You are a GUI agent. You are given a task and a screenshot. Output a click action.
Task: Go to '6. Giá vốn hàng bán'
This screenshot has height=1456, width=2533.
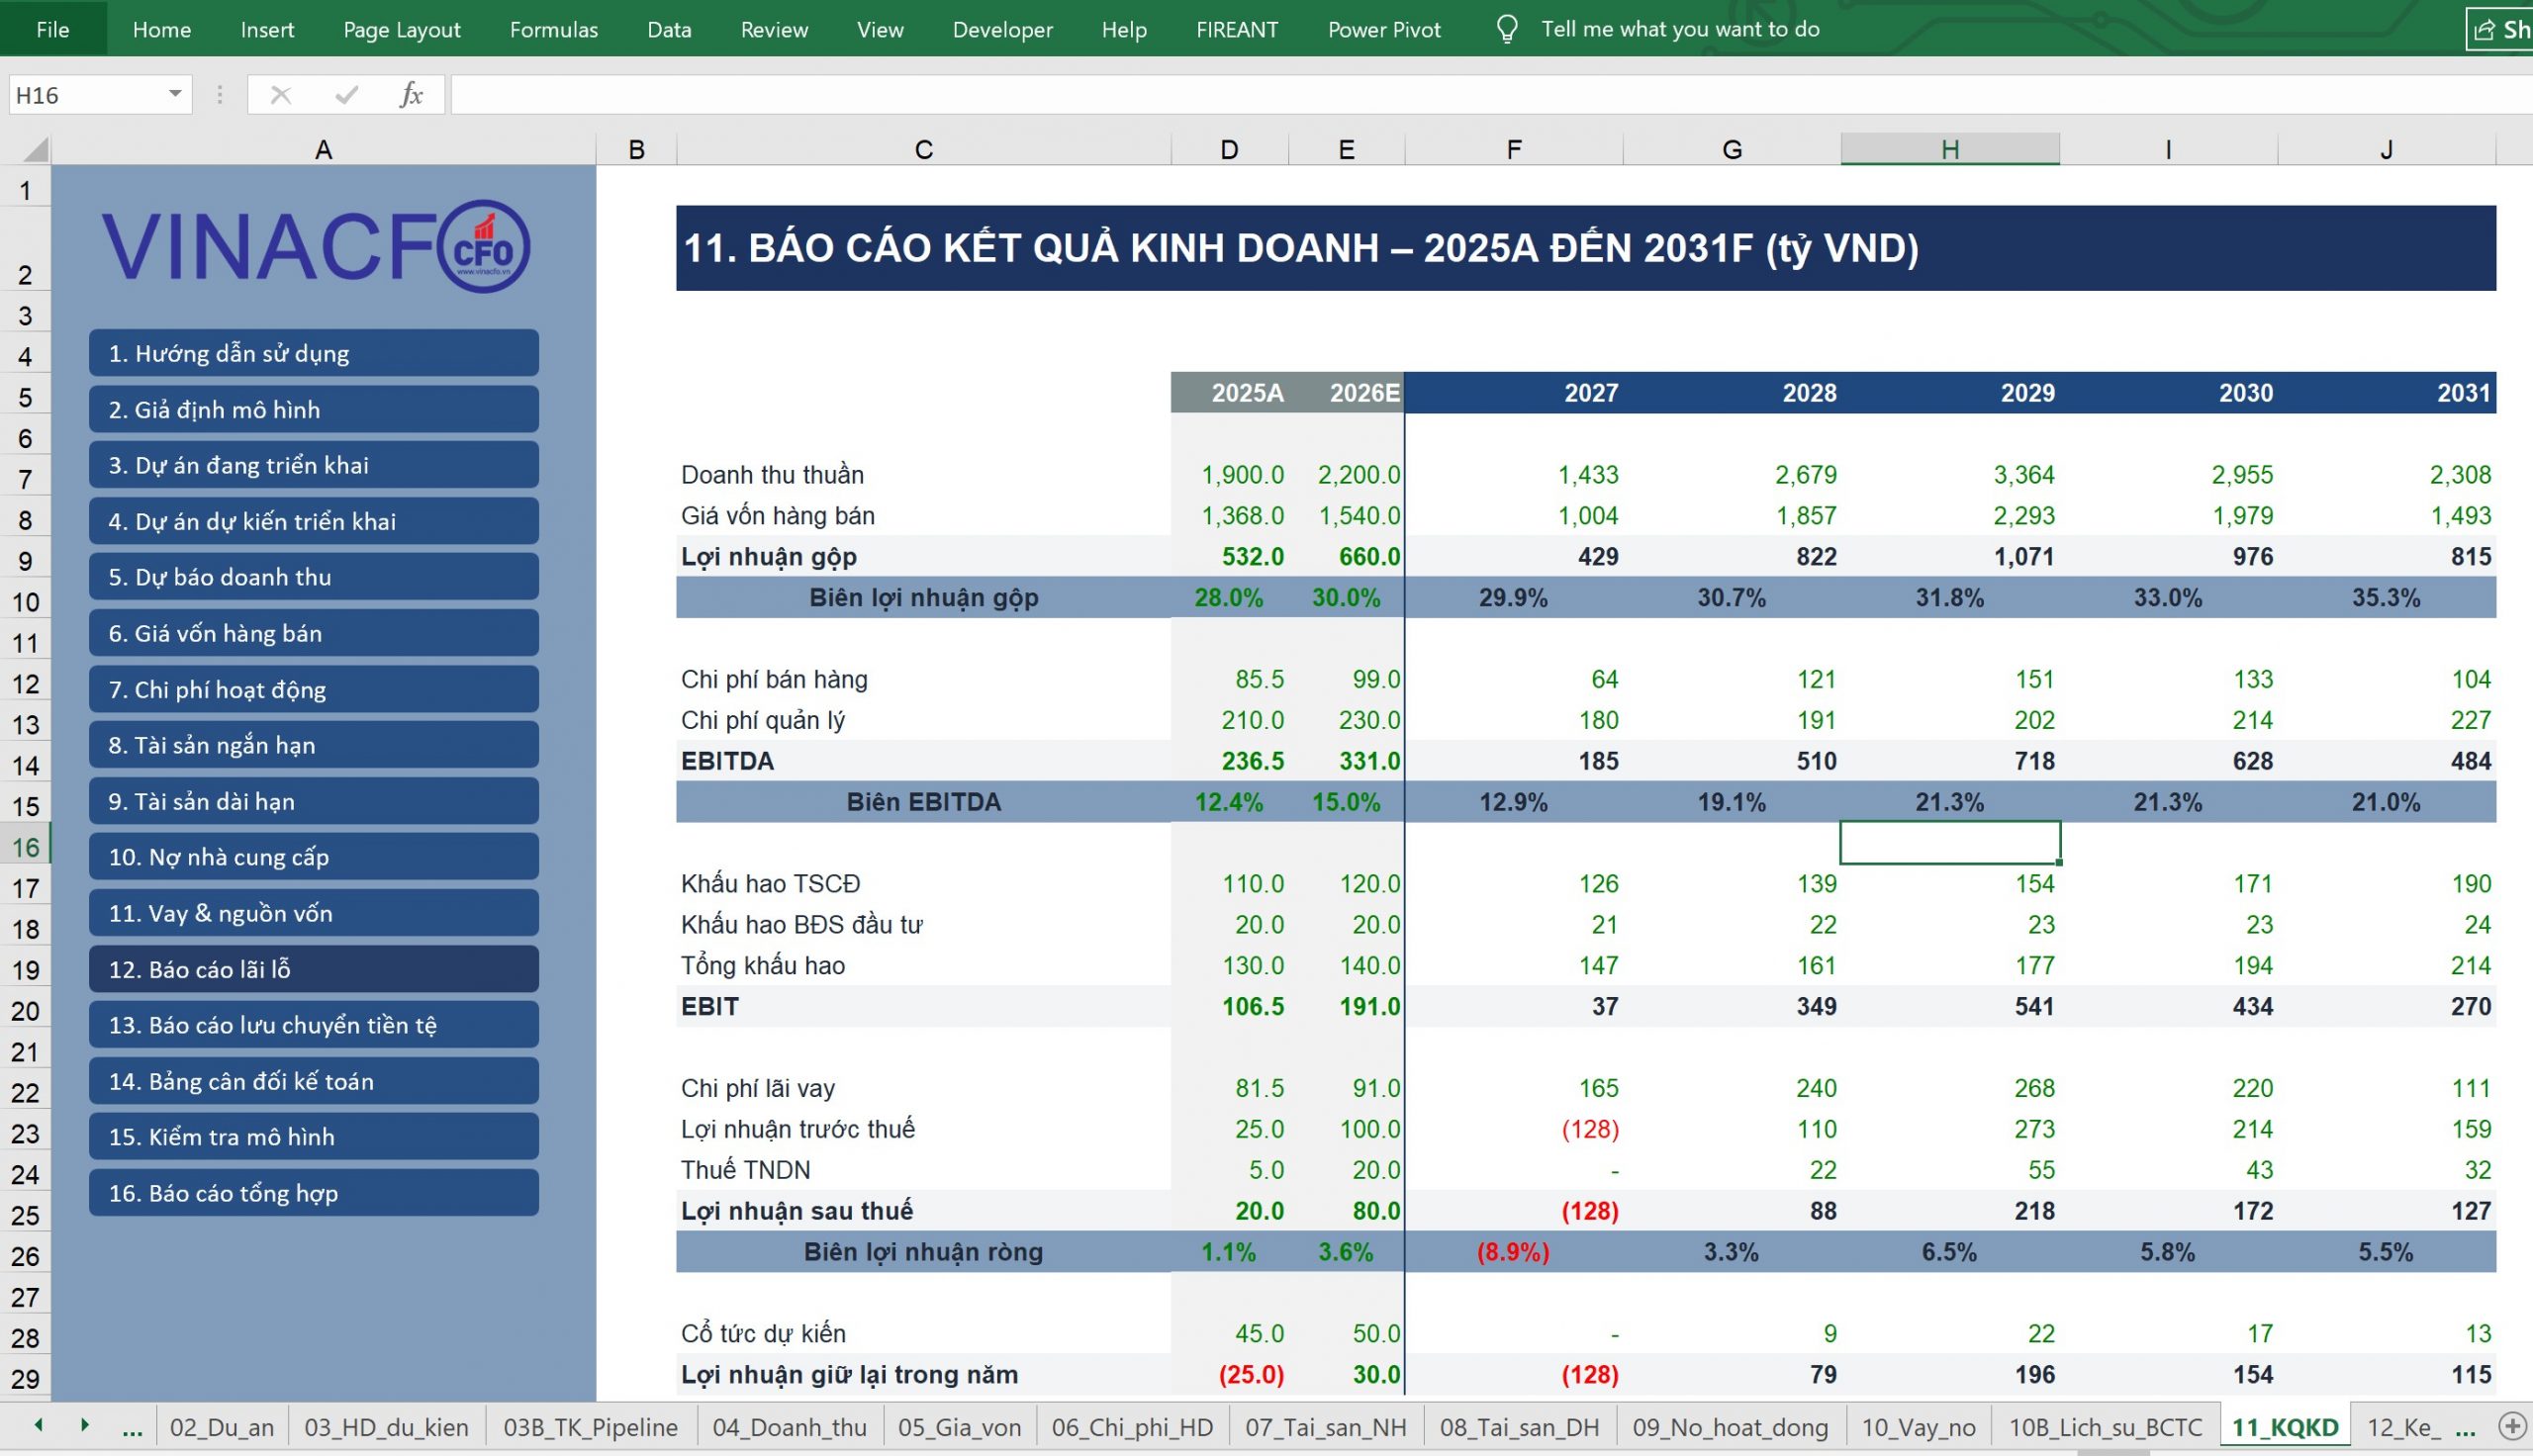(x=314, y=633)
